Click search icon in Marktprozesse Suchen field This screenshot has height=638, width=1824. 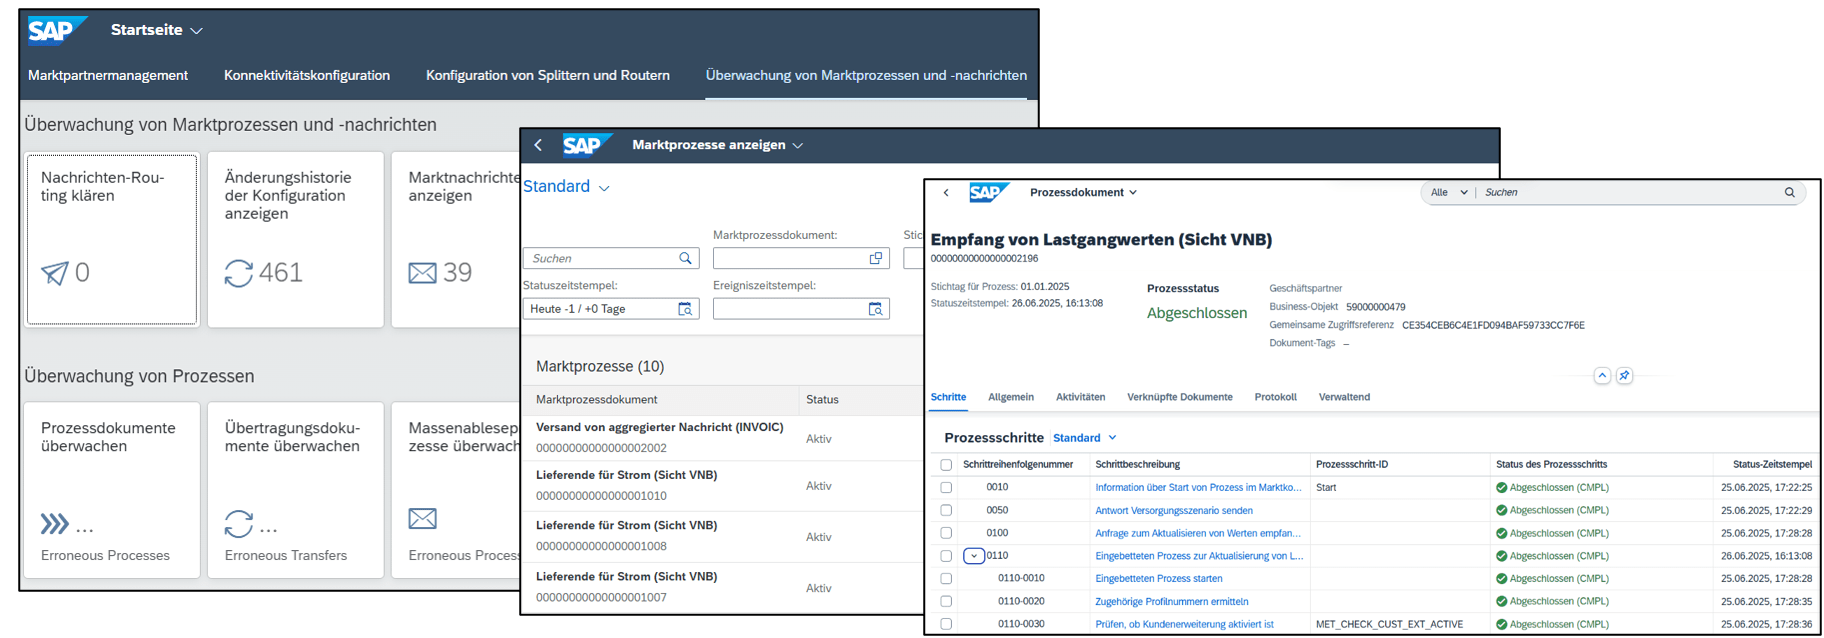(x=685, y=258)
